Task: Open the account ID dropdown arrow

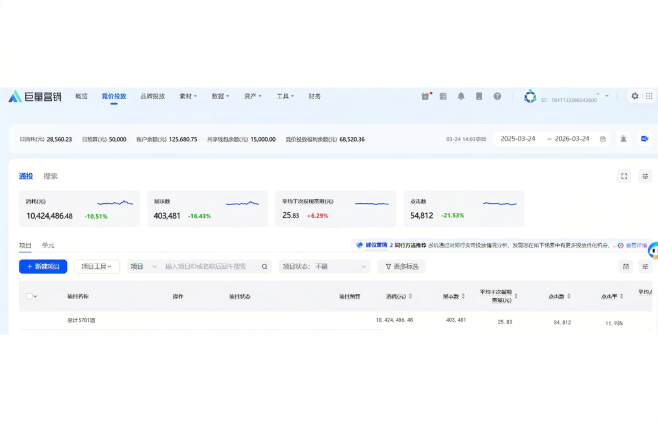Action: [606, 96]
